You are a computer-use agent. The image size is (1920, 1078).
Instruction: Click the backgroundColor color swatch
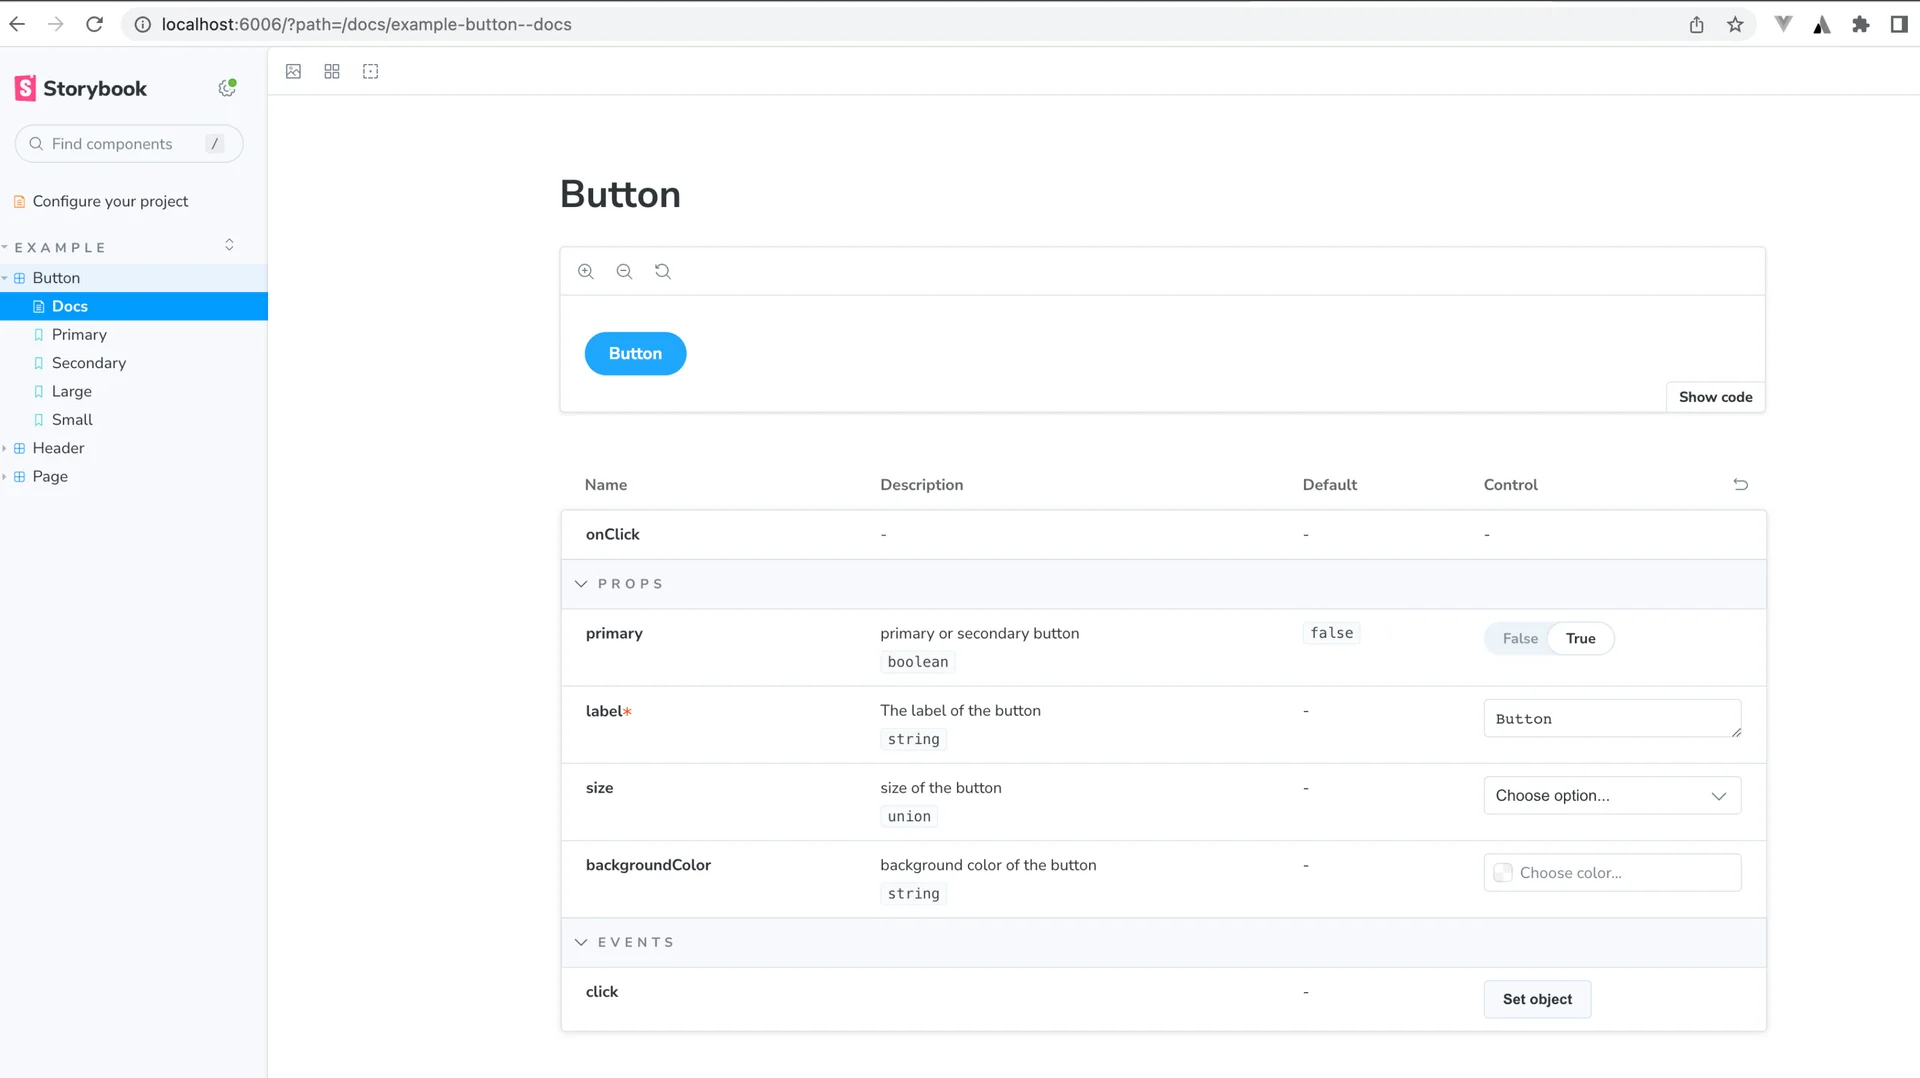point(1502,873)
